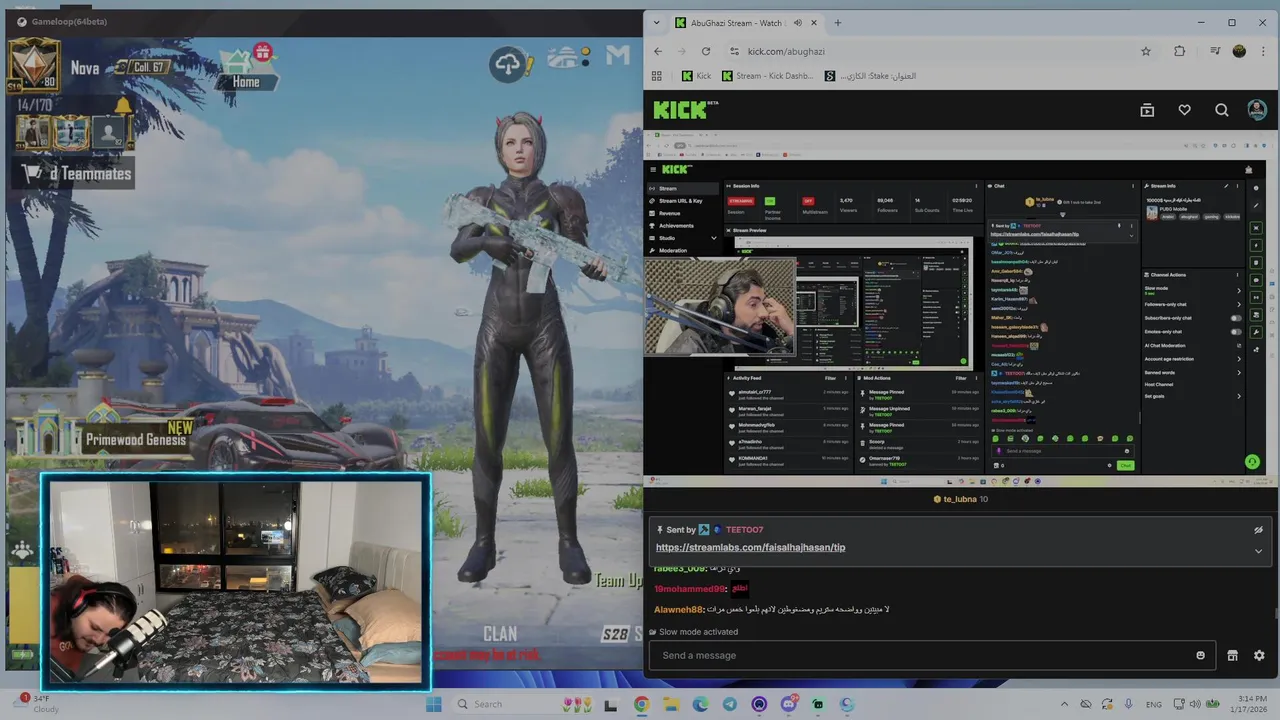Toggle Subscribers-only chat in stream dashboard

click(1236, 318)
